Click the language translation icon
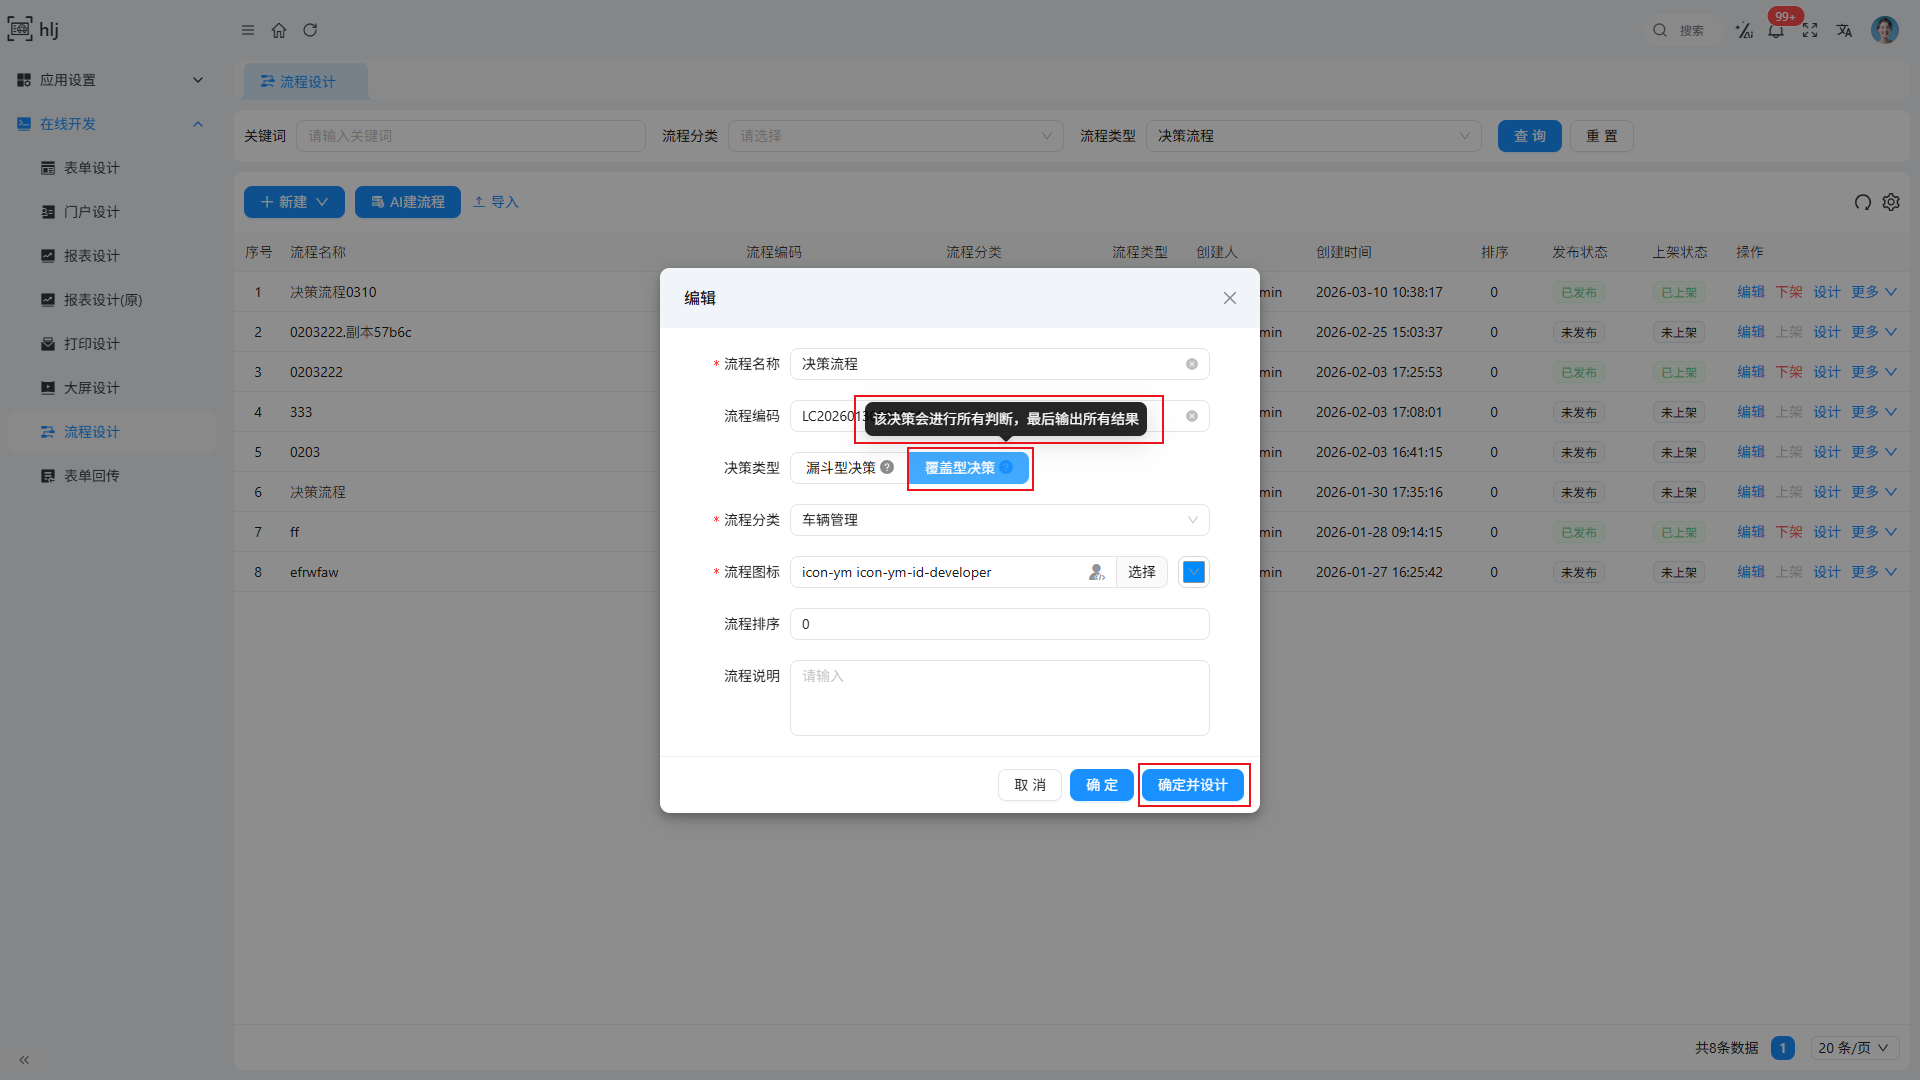This screenshot has height=1080, width=1920. [1844, 30]
